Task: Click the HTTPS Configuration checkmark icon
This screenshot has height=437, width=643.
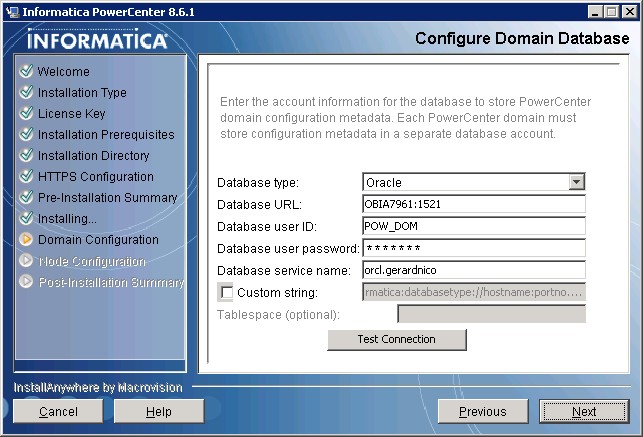Action: click(26, 176)
